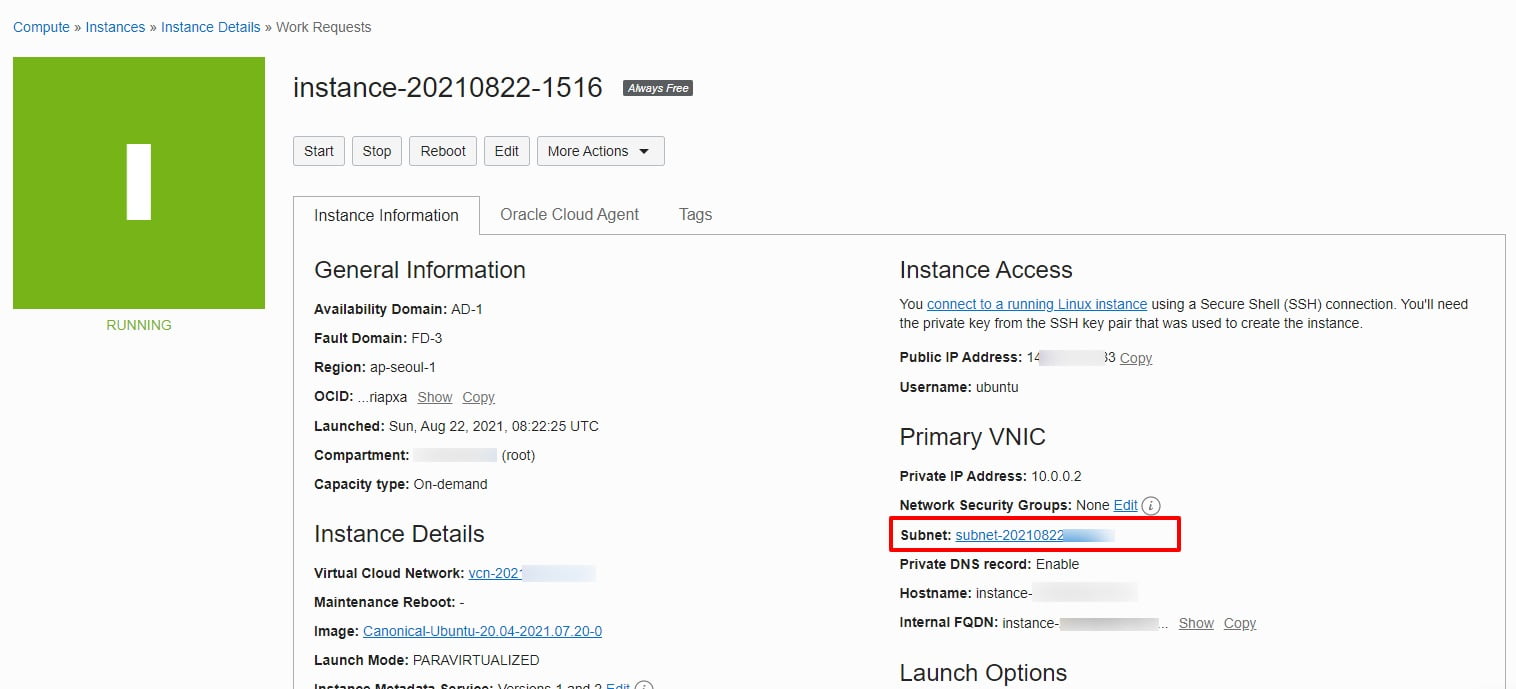The image size is (1516, 689).
Task: Switch to the Tags tab
Action: point(695,214)
